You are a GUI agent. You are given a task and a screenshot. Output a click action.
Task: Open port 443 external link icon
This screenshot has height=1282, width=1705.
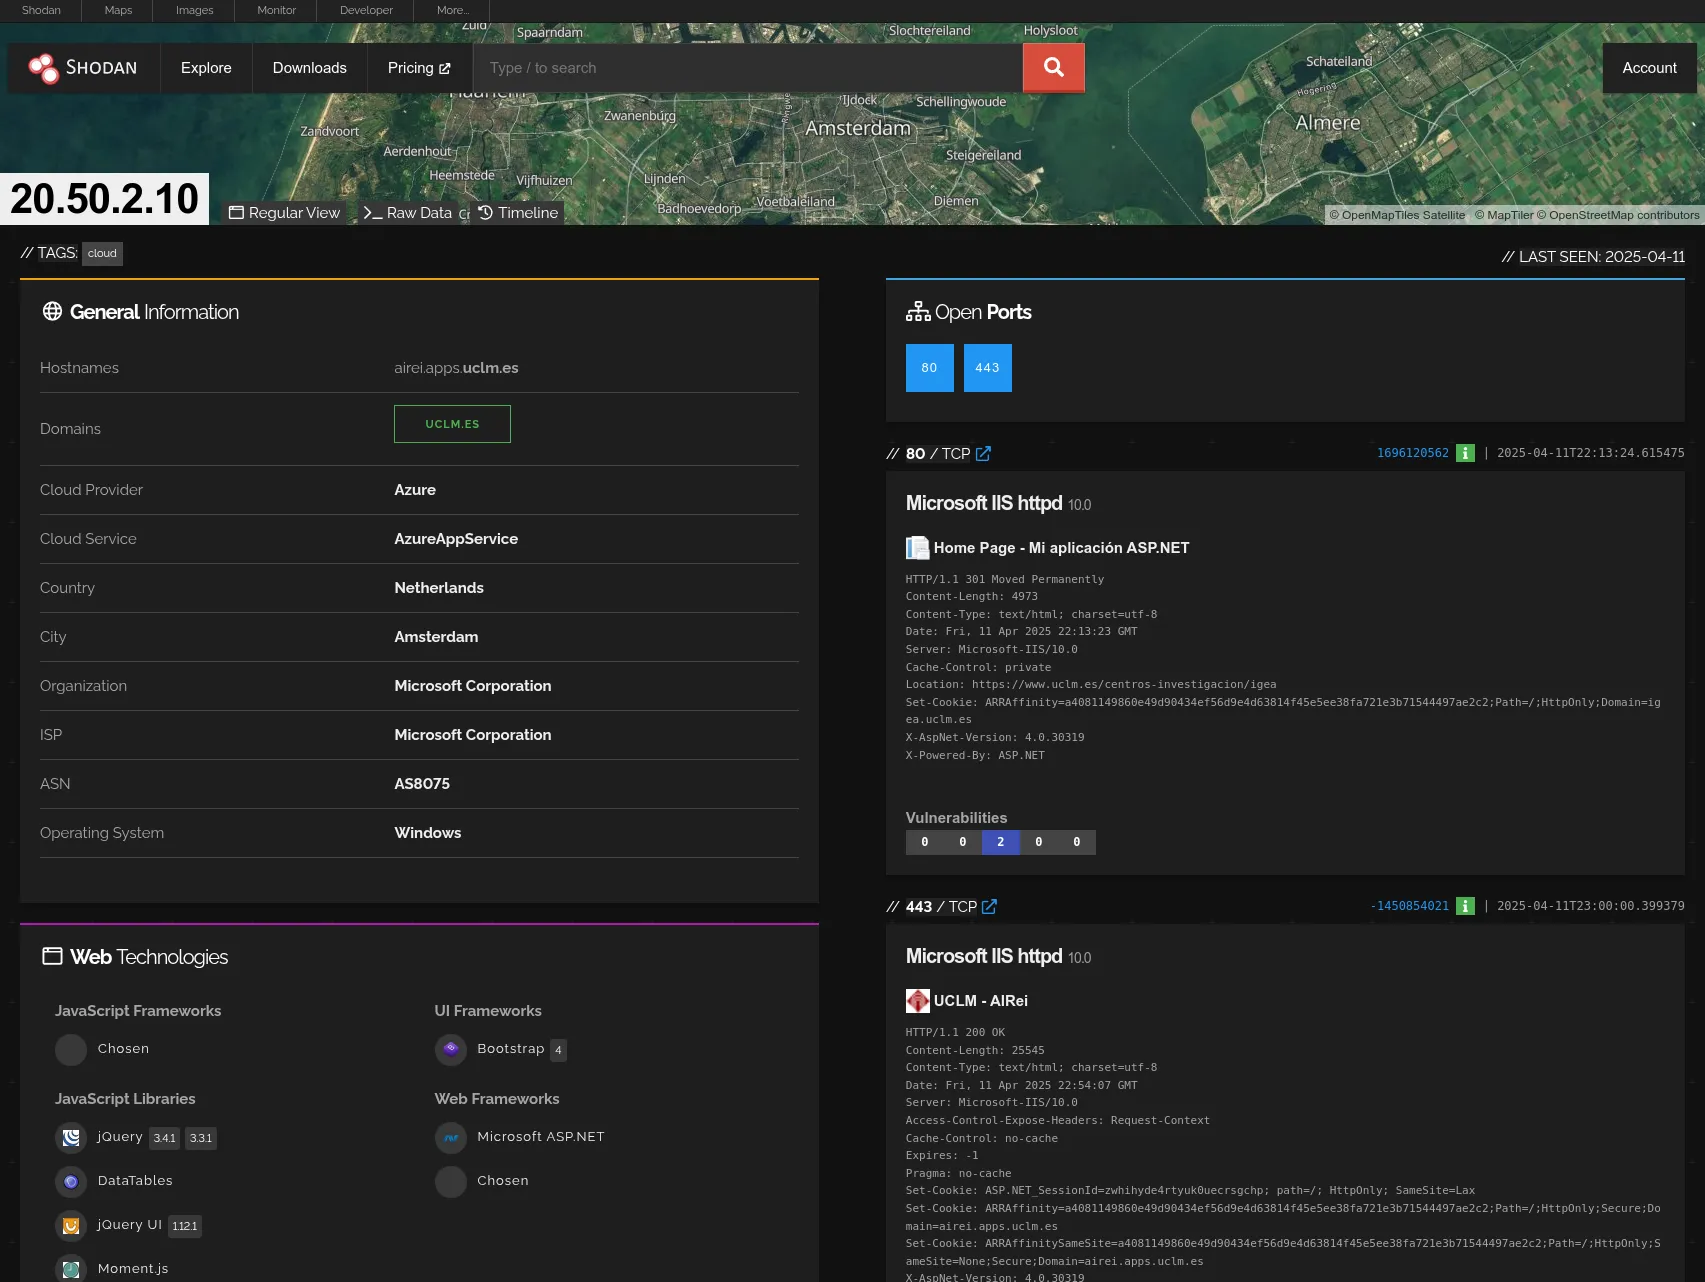(x=989, y=907)
